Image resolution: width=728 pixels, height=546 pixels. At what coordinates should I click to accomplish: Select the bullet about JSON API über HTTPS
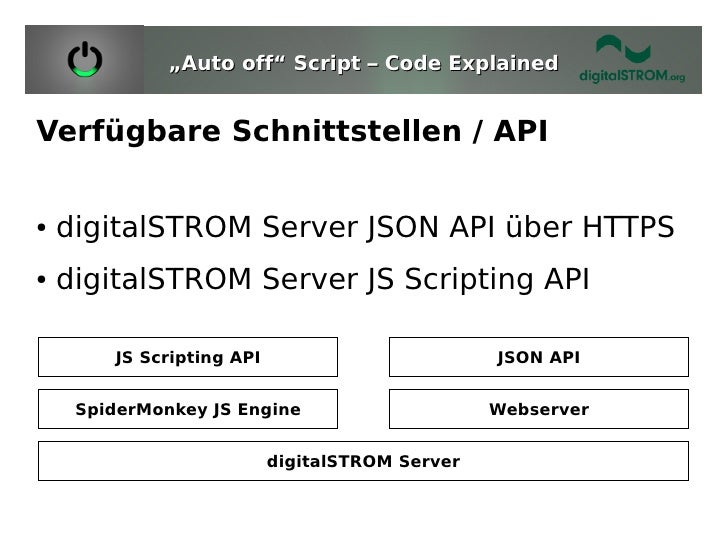(x=356, y=227)
